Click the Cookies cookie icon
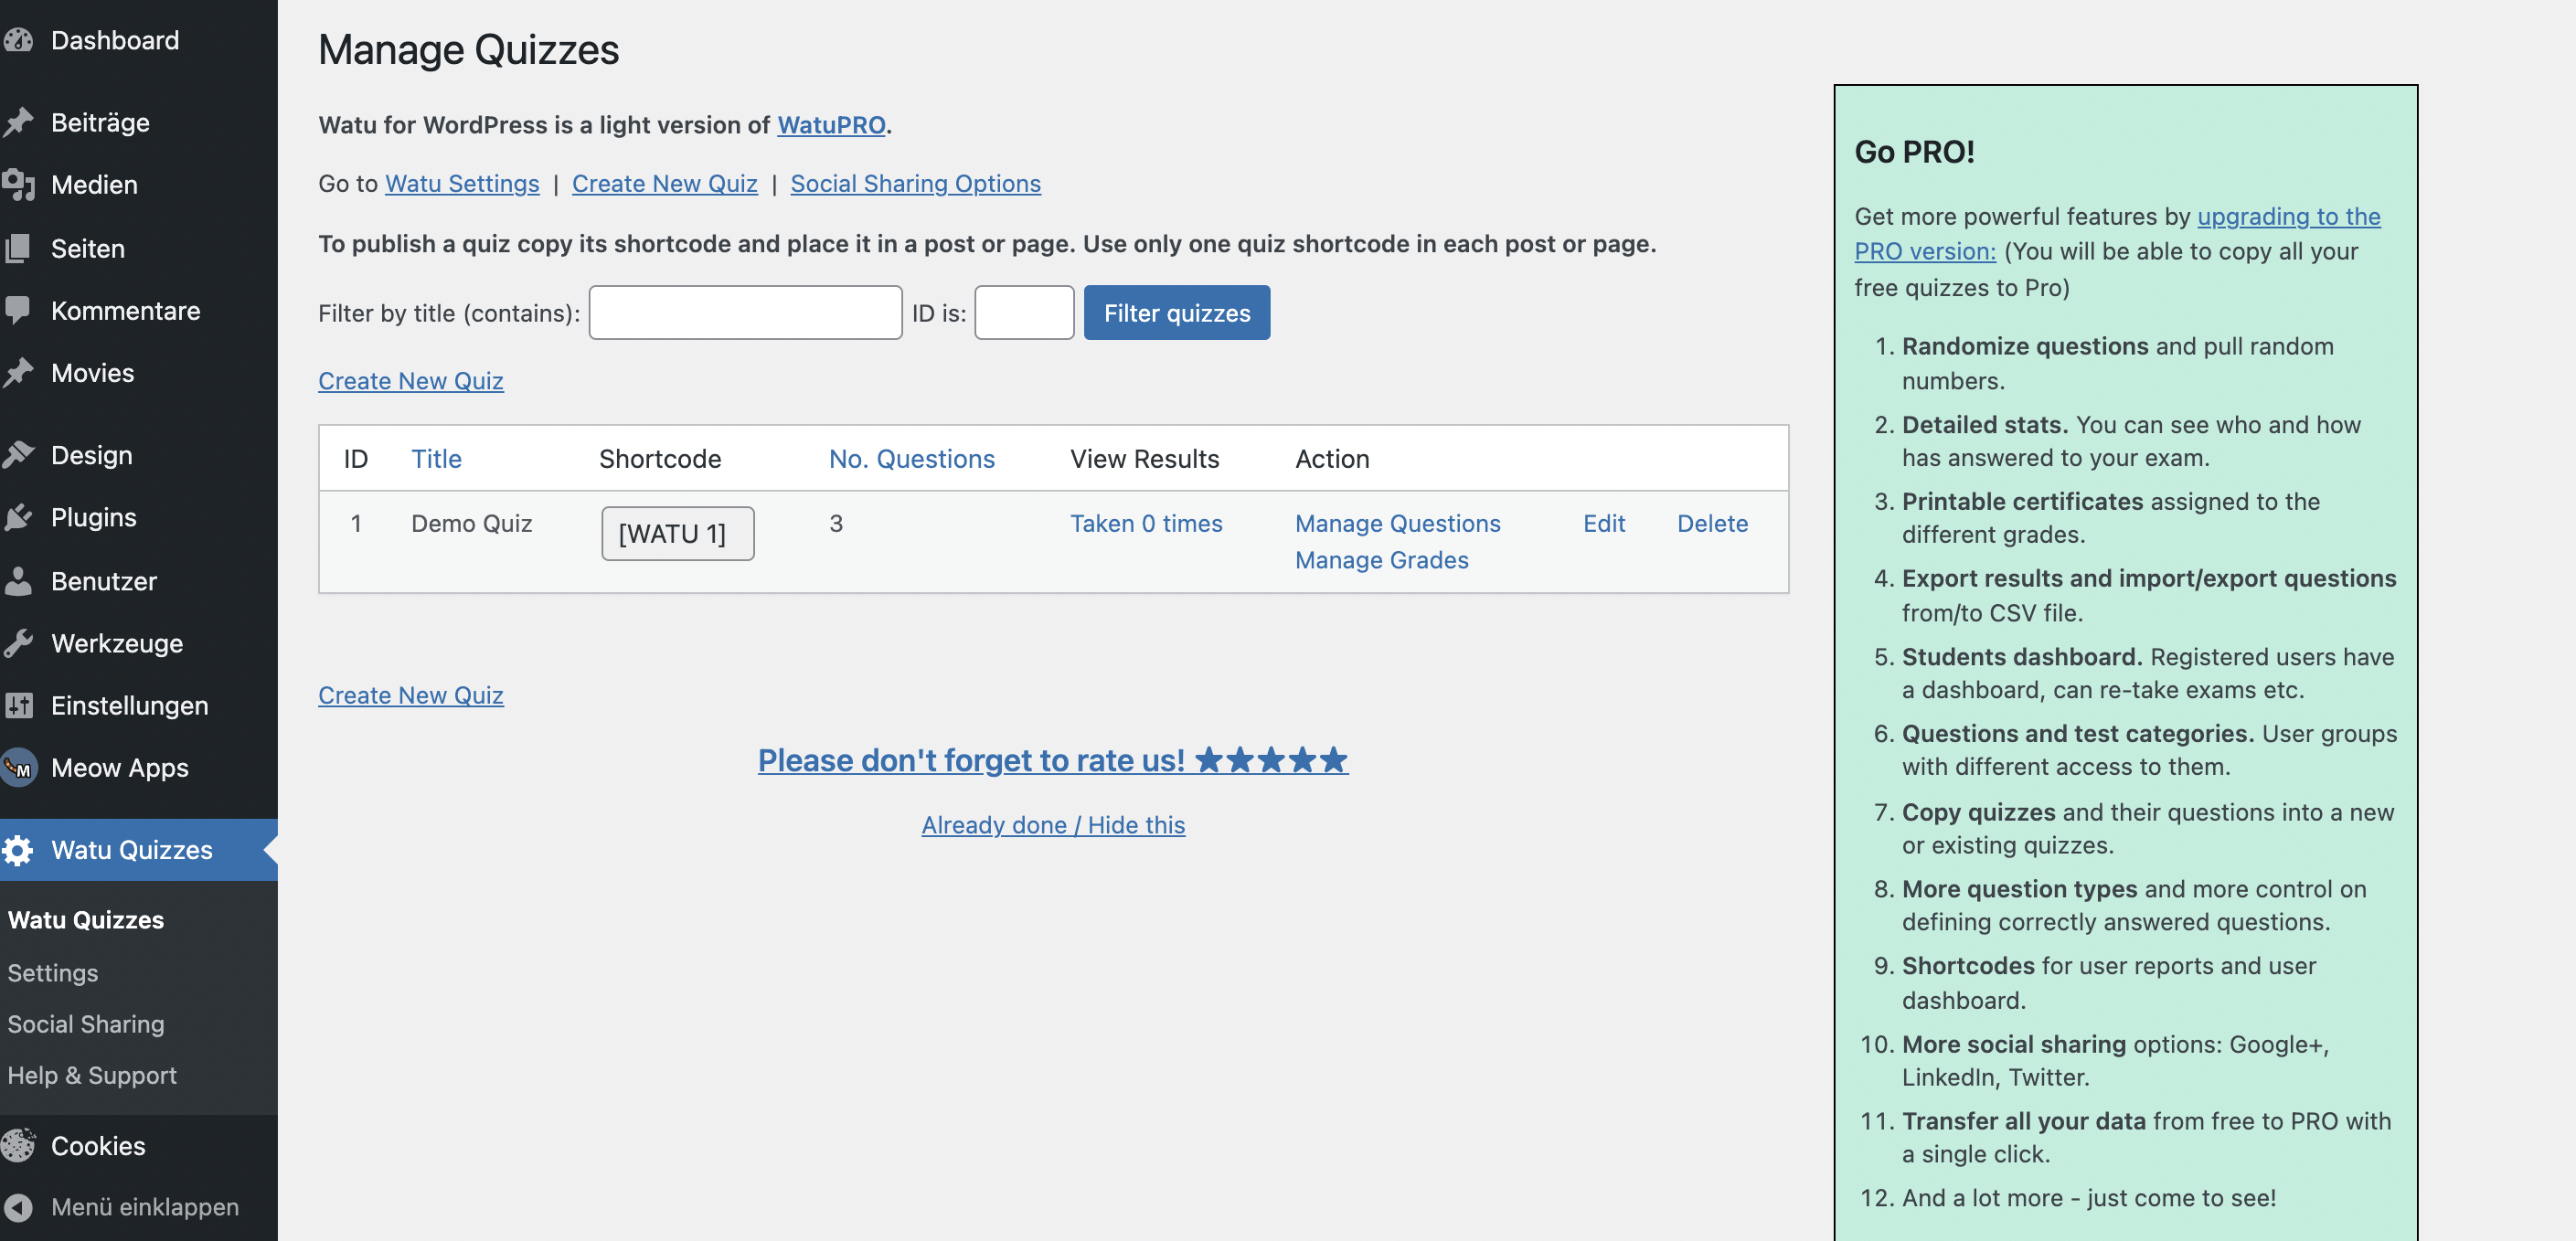This screenshot has height=1241, width=2576. (19, 1146)
